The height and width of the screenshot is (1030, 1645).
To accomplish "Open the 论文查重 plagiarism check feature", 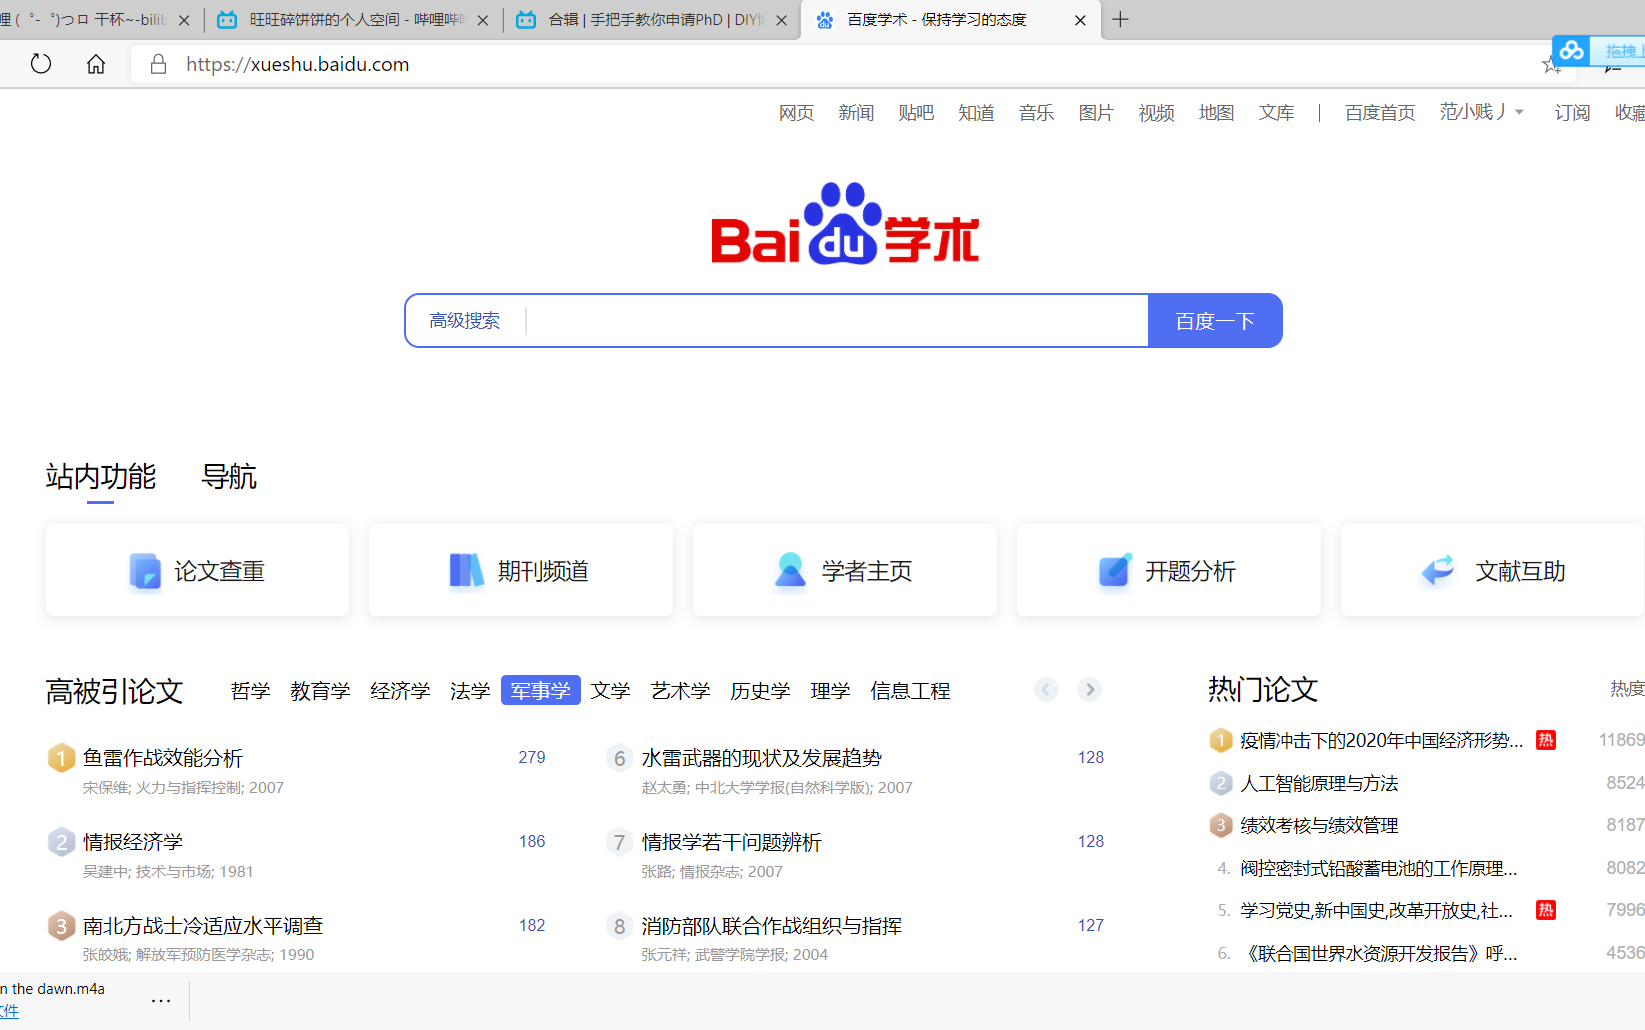I will 196,570.
